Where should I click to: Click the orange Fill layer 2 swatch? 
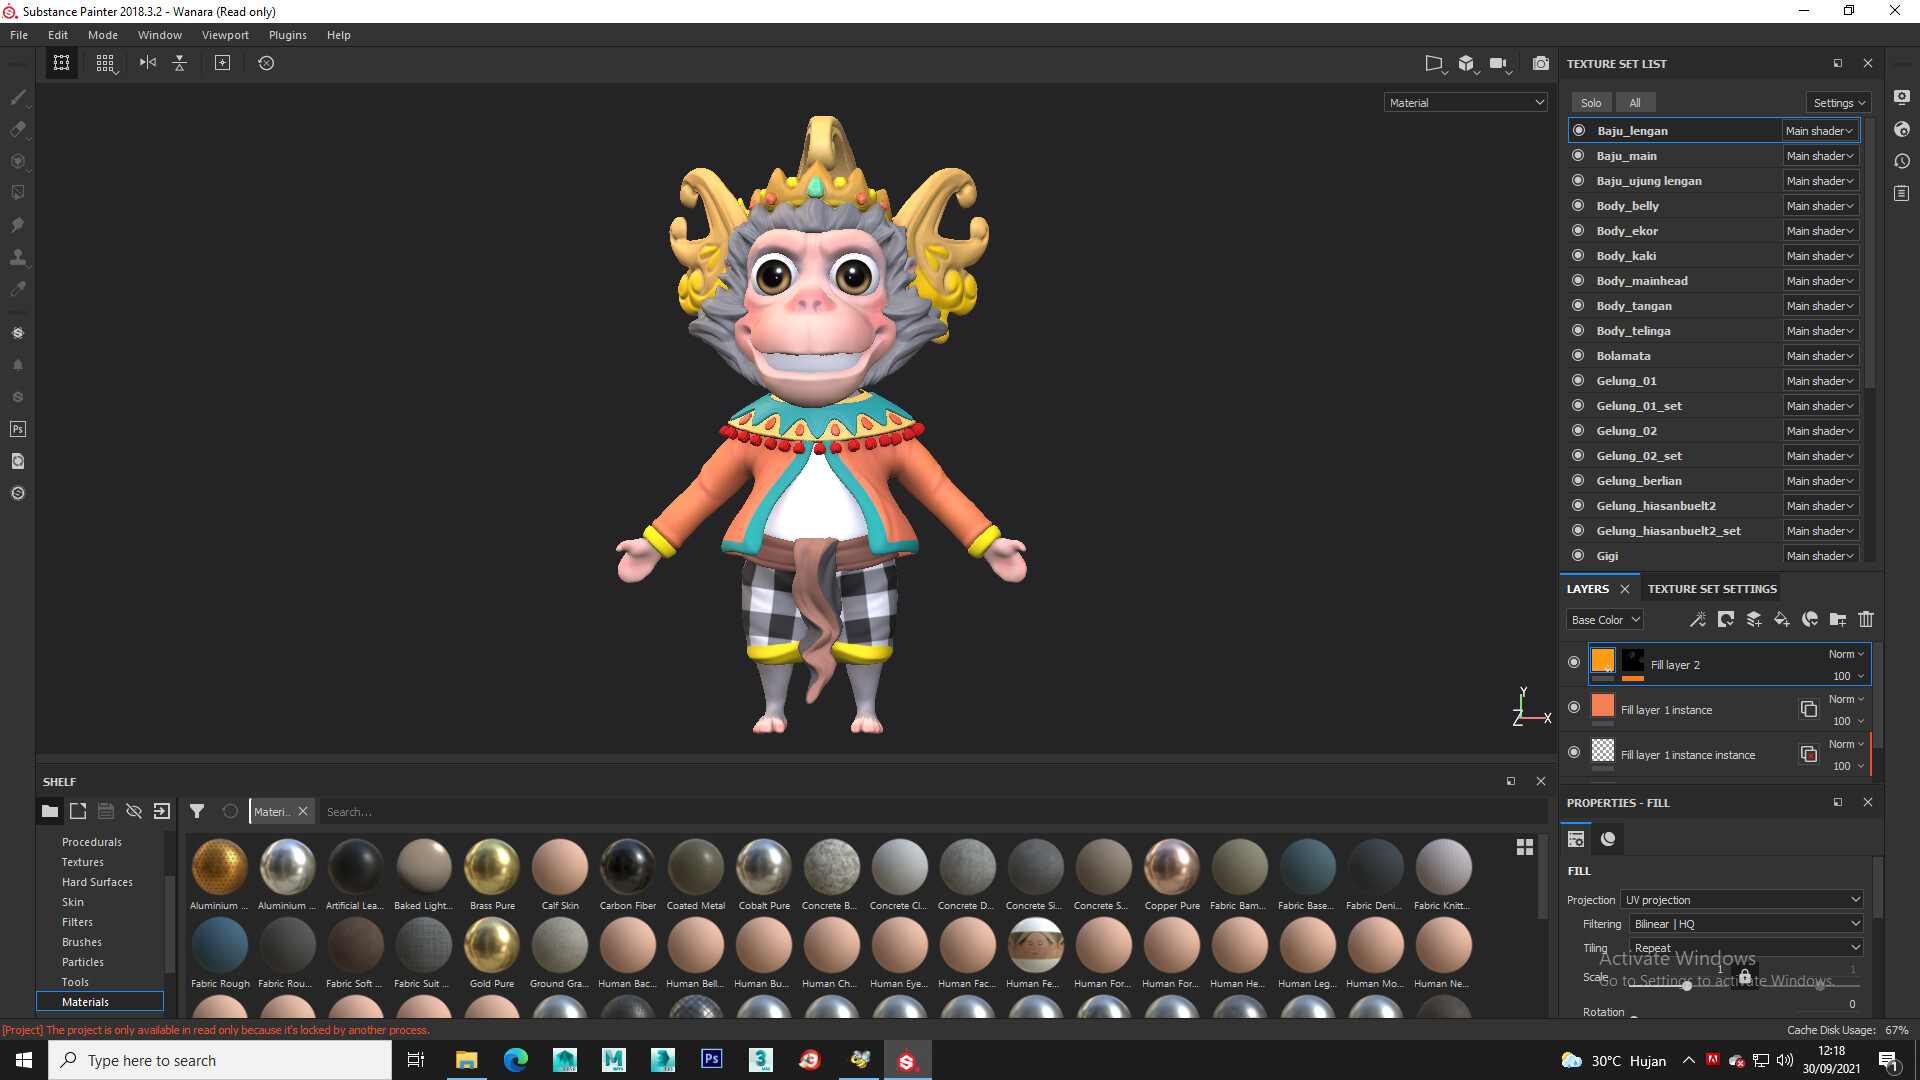point(1603,660)
